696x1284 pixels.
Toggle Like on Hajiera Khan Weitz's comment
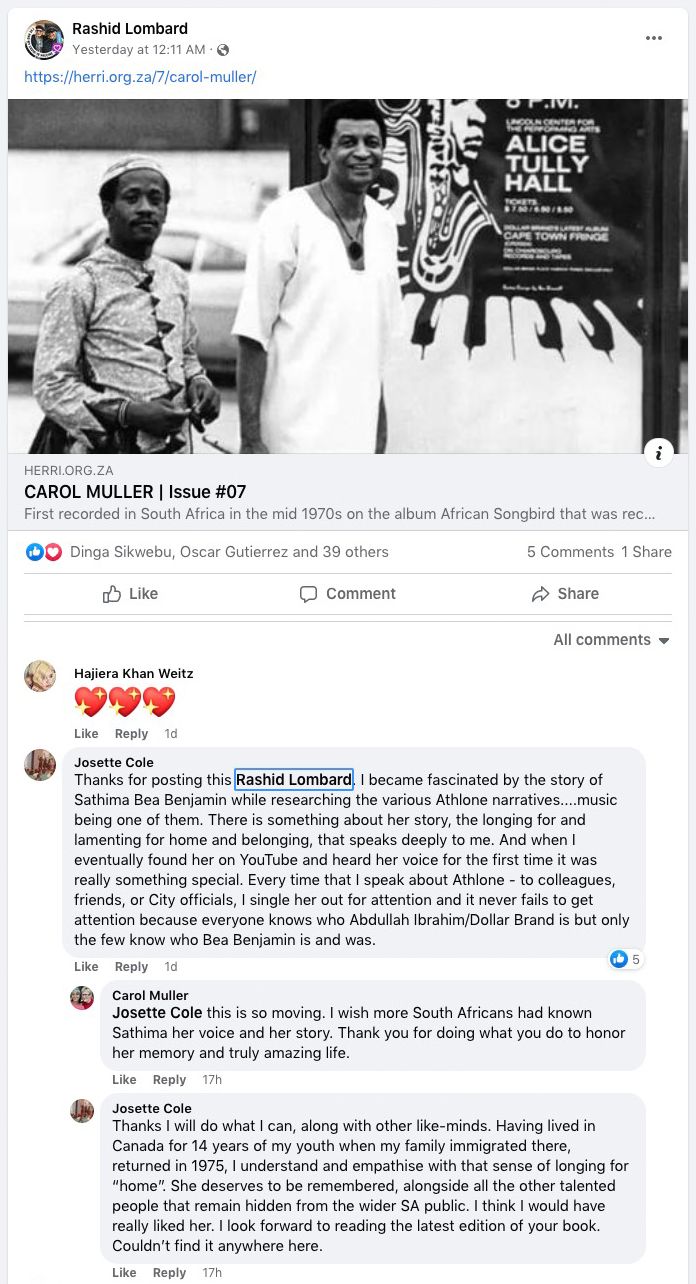tap(86, 734)
